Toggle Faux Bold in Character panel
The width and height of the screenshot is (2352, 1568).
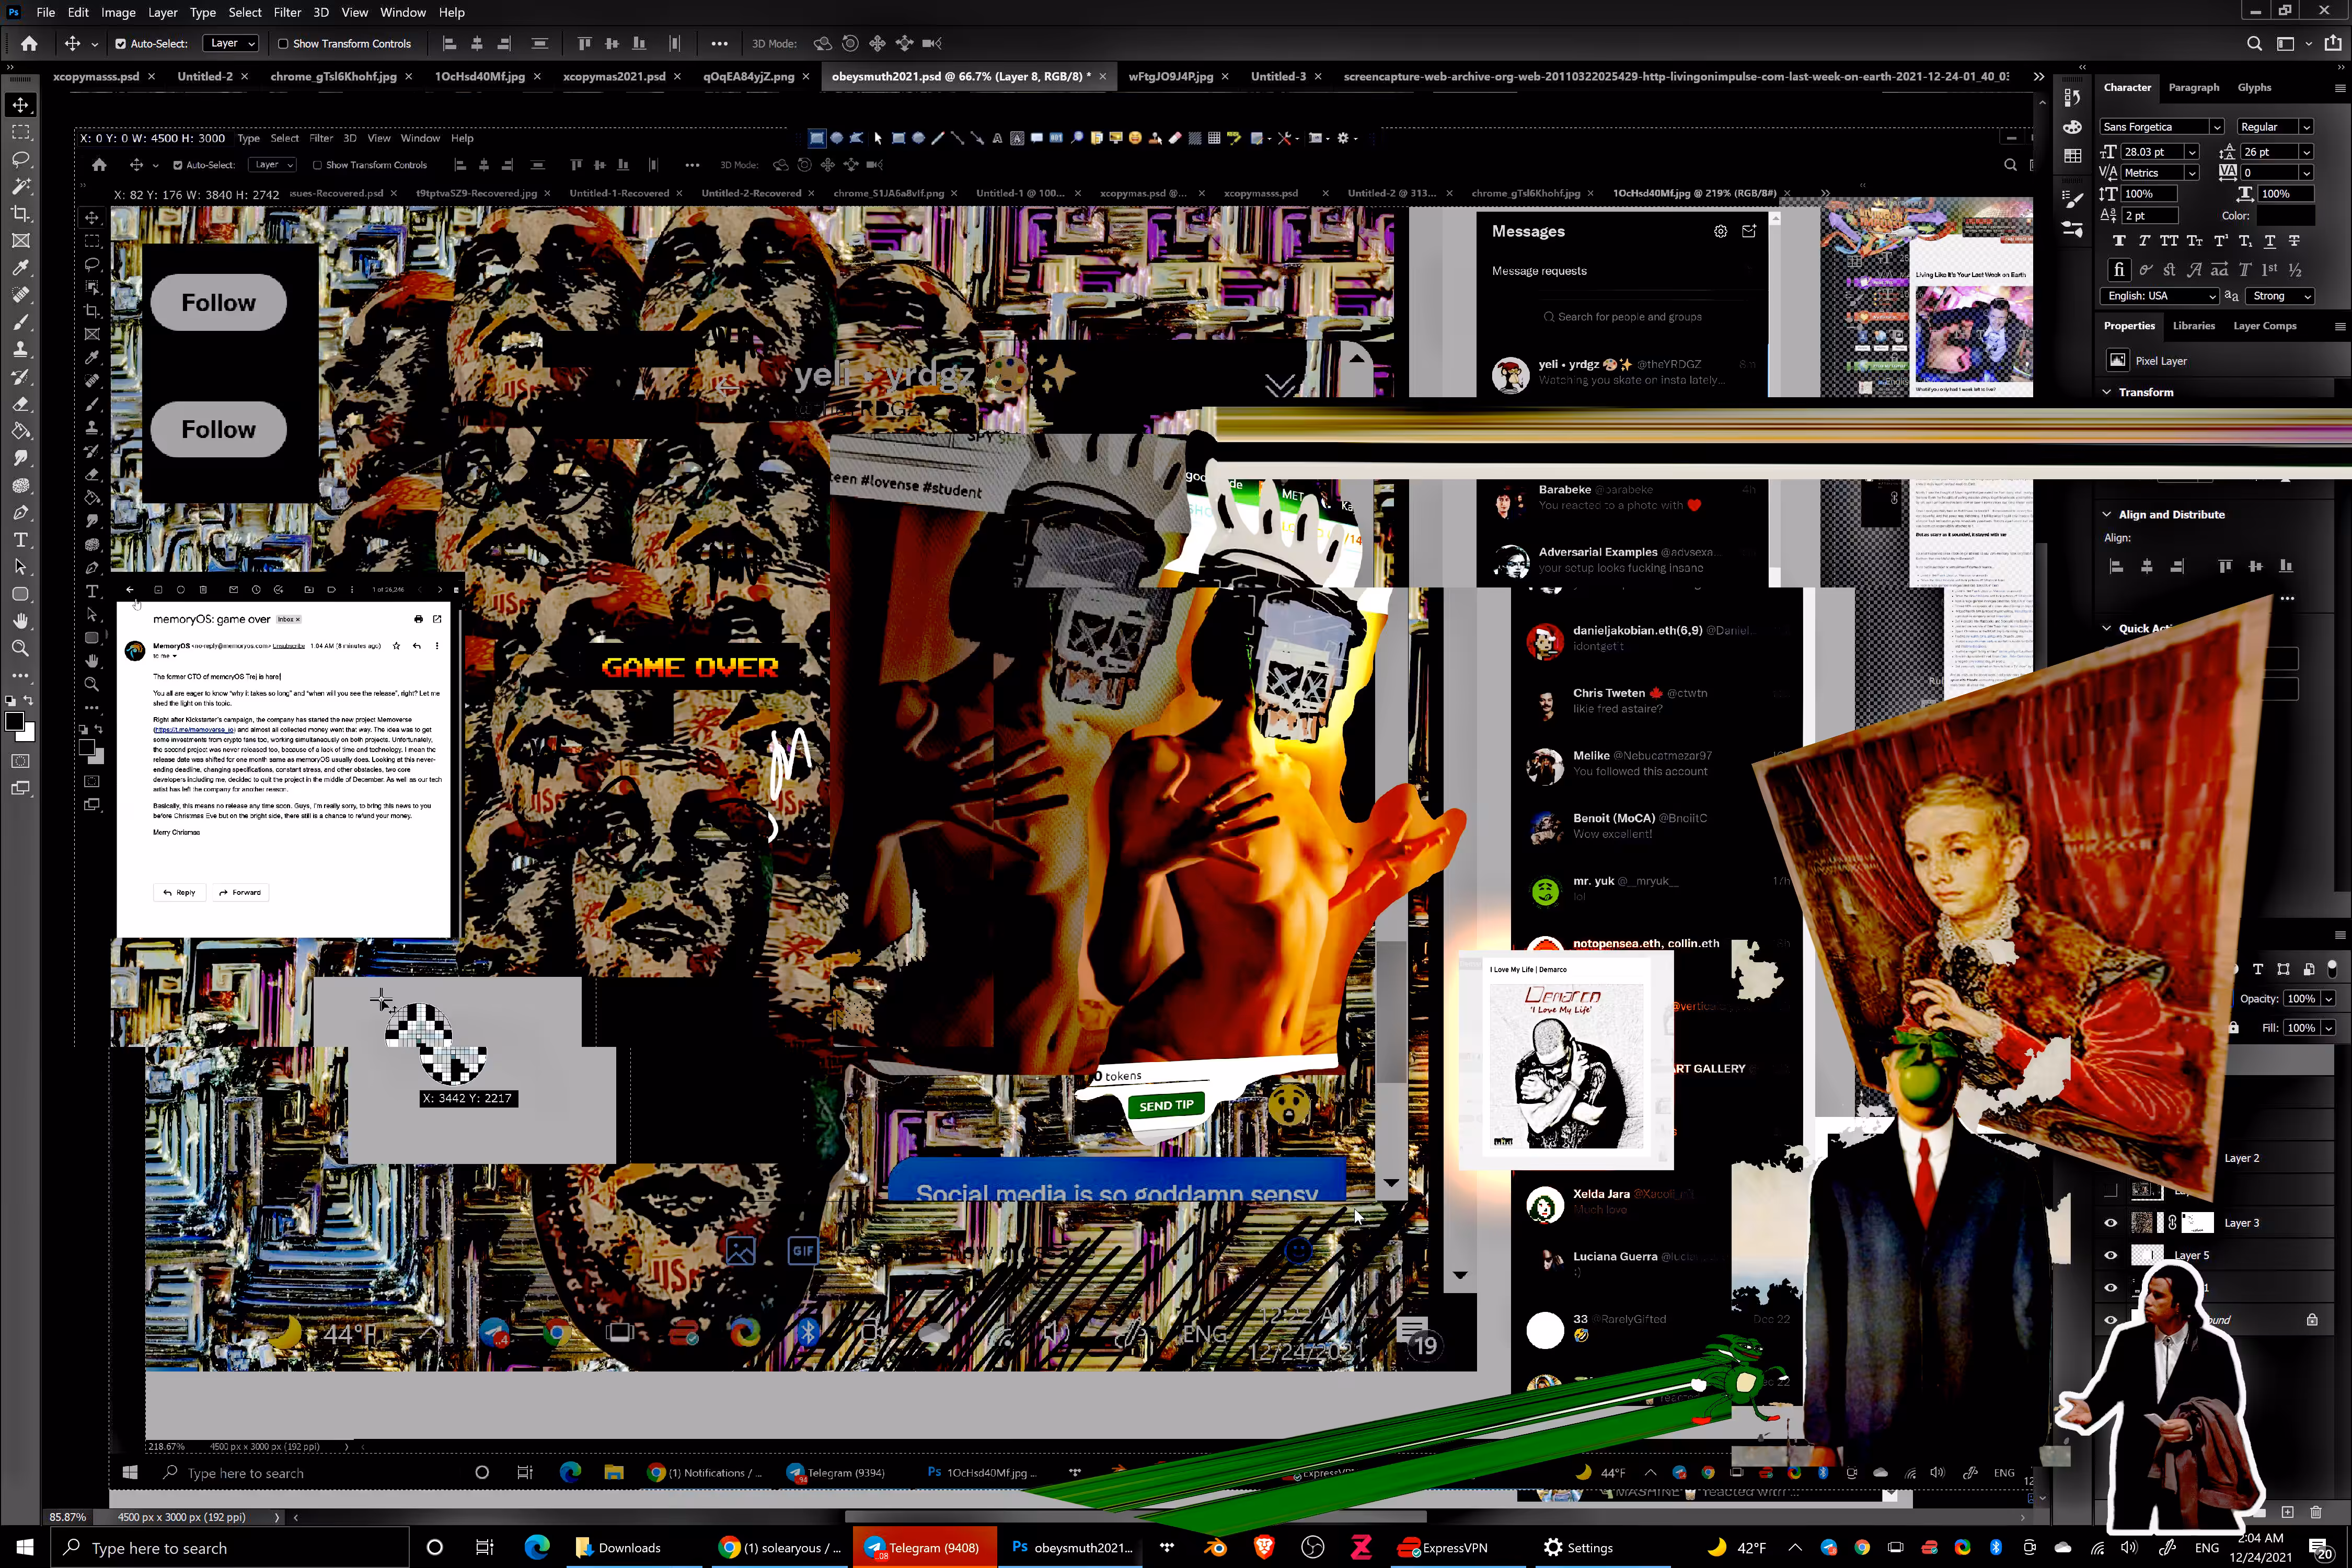pyautogui.click(x=2118, y=241)
